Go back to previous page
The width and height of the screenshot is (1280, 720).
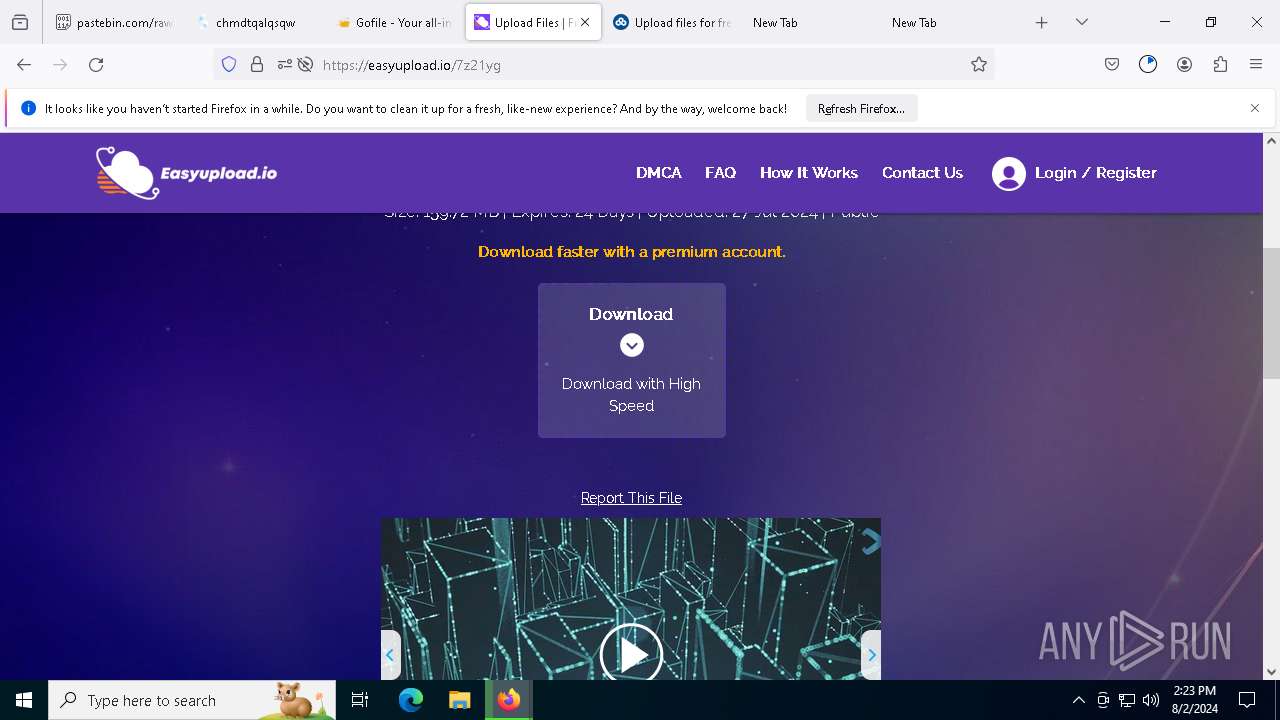24,64
